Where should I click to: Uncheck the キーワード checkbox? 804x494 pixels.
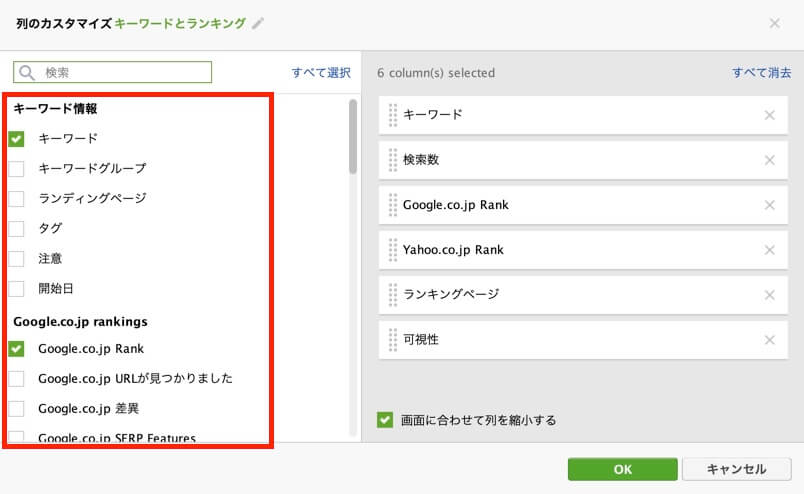pos(16,139)
